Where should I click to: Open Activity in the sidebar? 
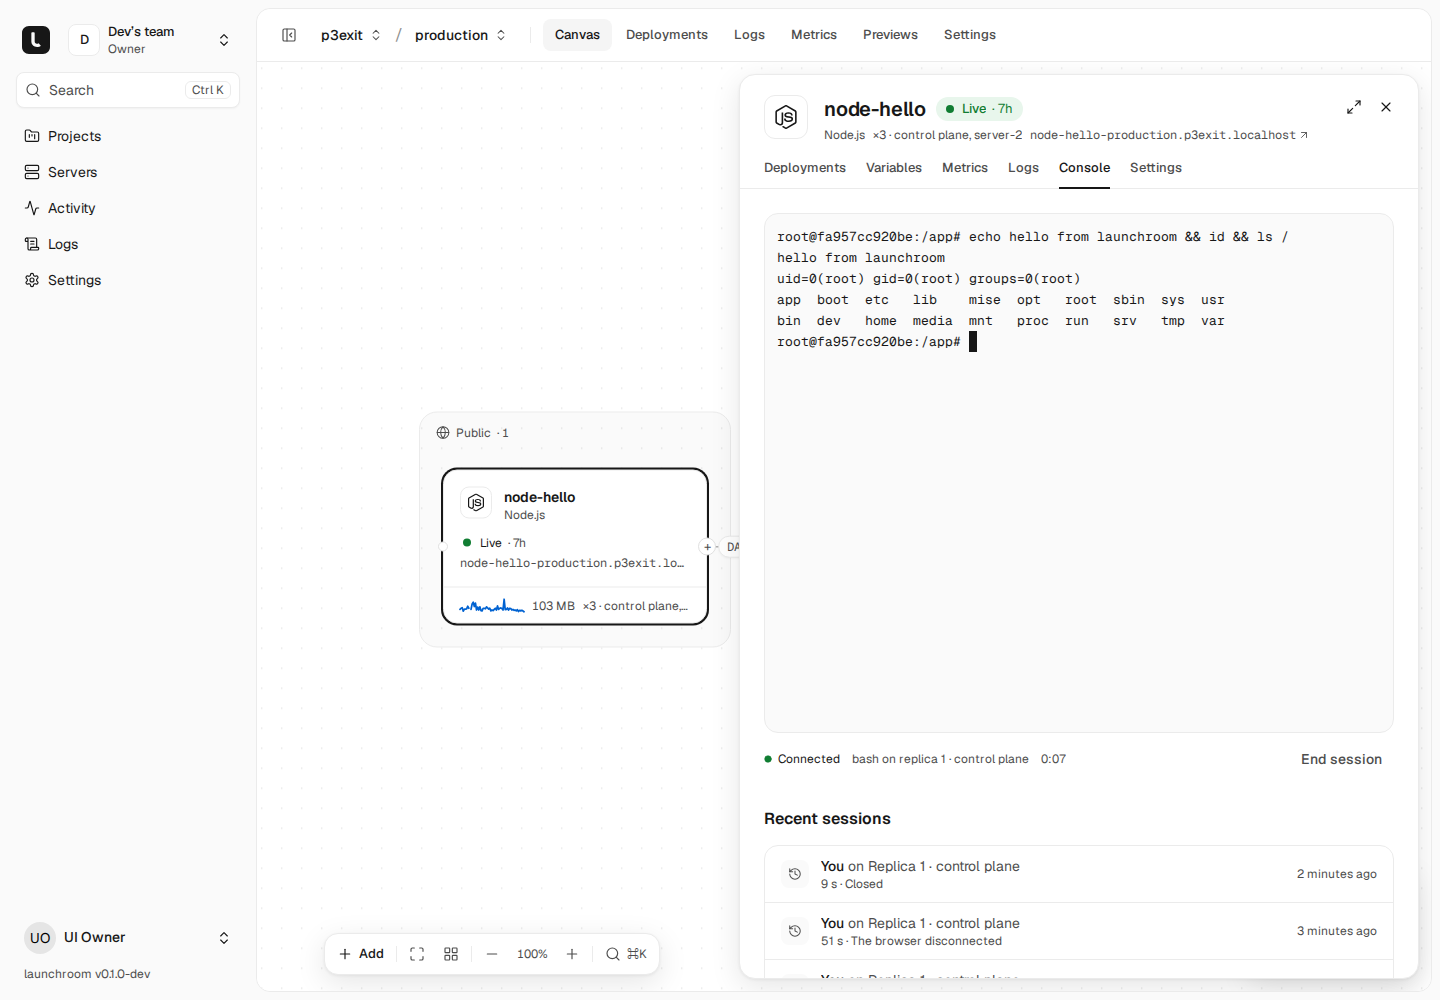coord(128,208)
